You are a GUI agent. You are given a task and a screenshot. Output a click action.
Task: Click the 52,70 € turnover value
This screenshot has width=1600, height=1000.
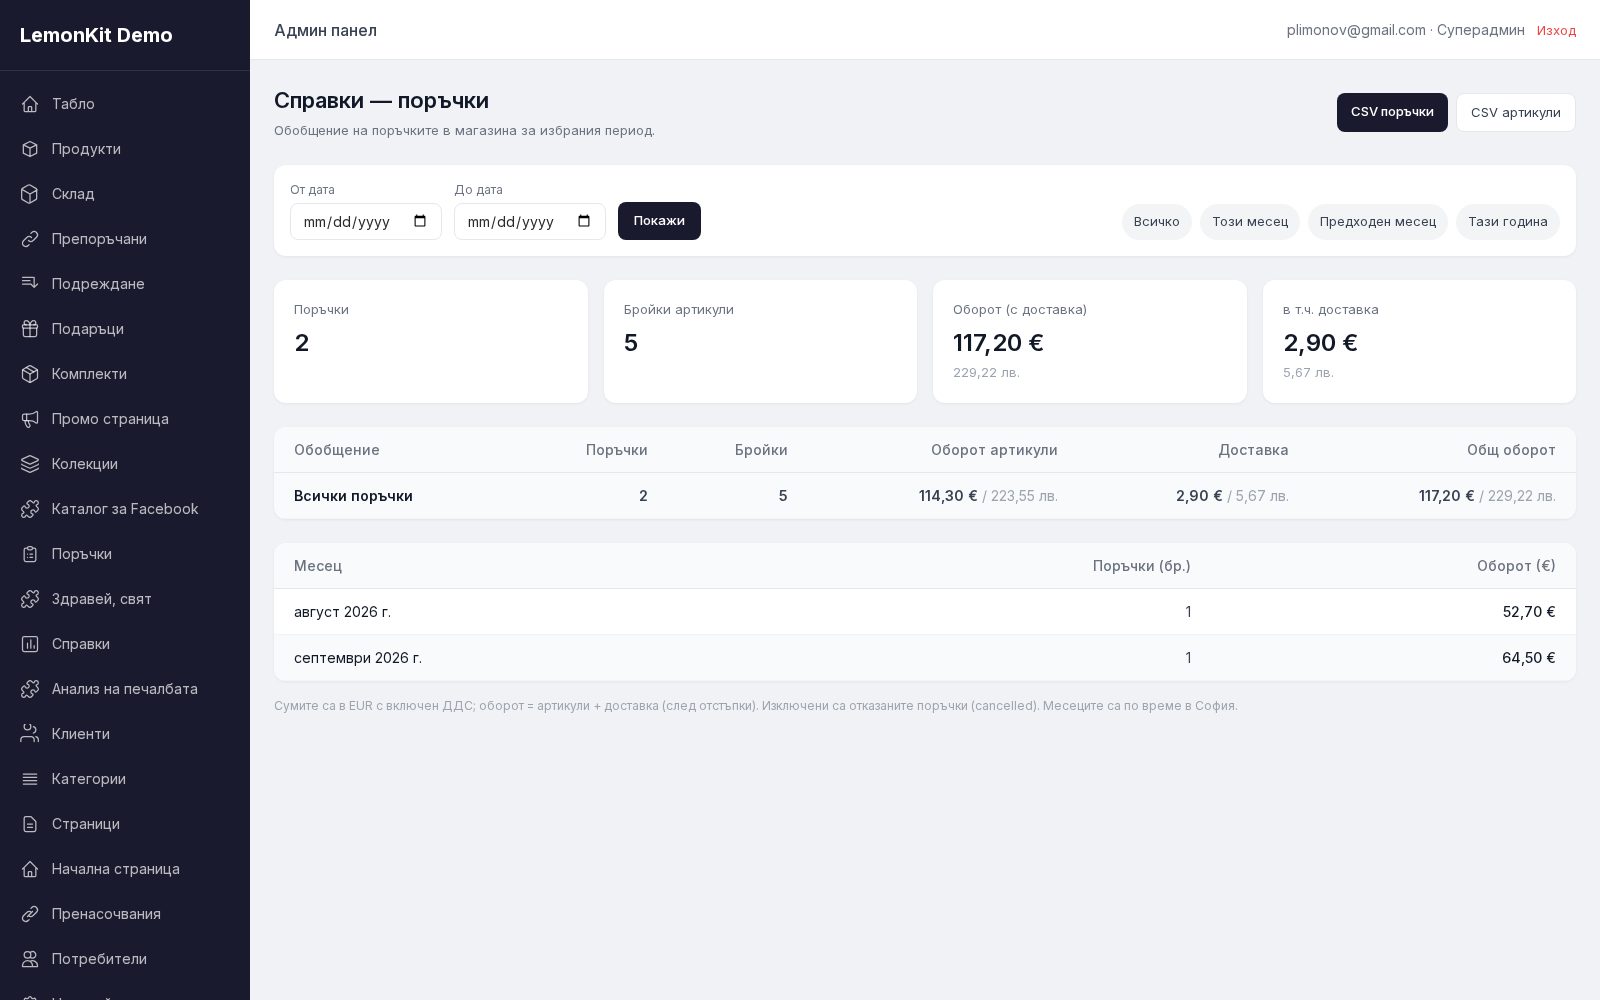coord(1529,612)
